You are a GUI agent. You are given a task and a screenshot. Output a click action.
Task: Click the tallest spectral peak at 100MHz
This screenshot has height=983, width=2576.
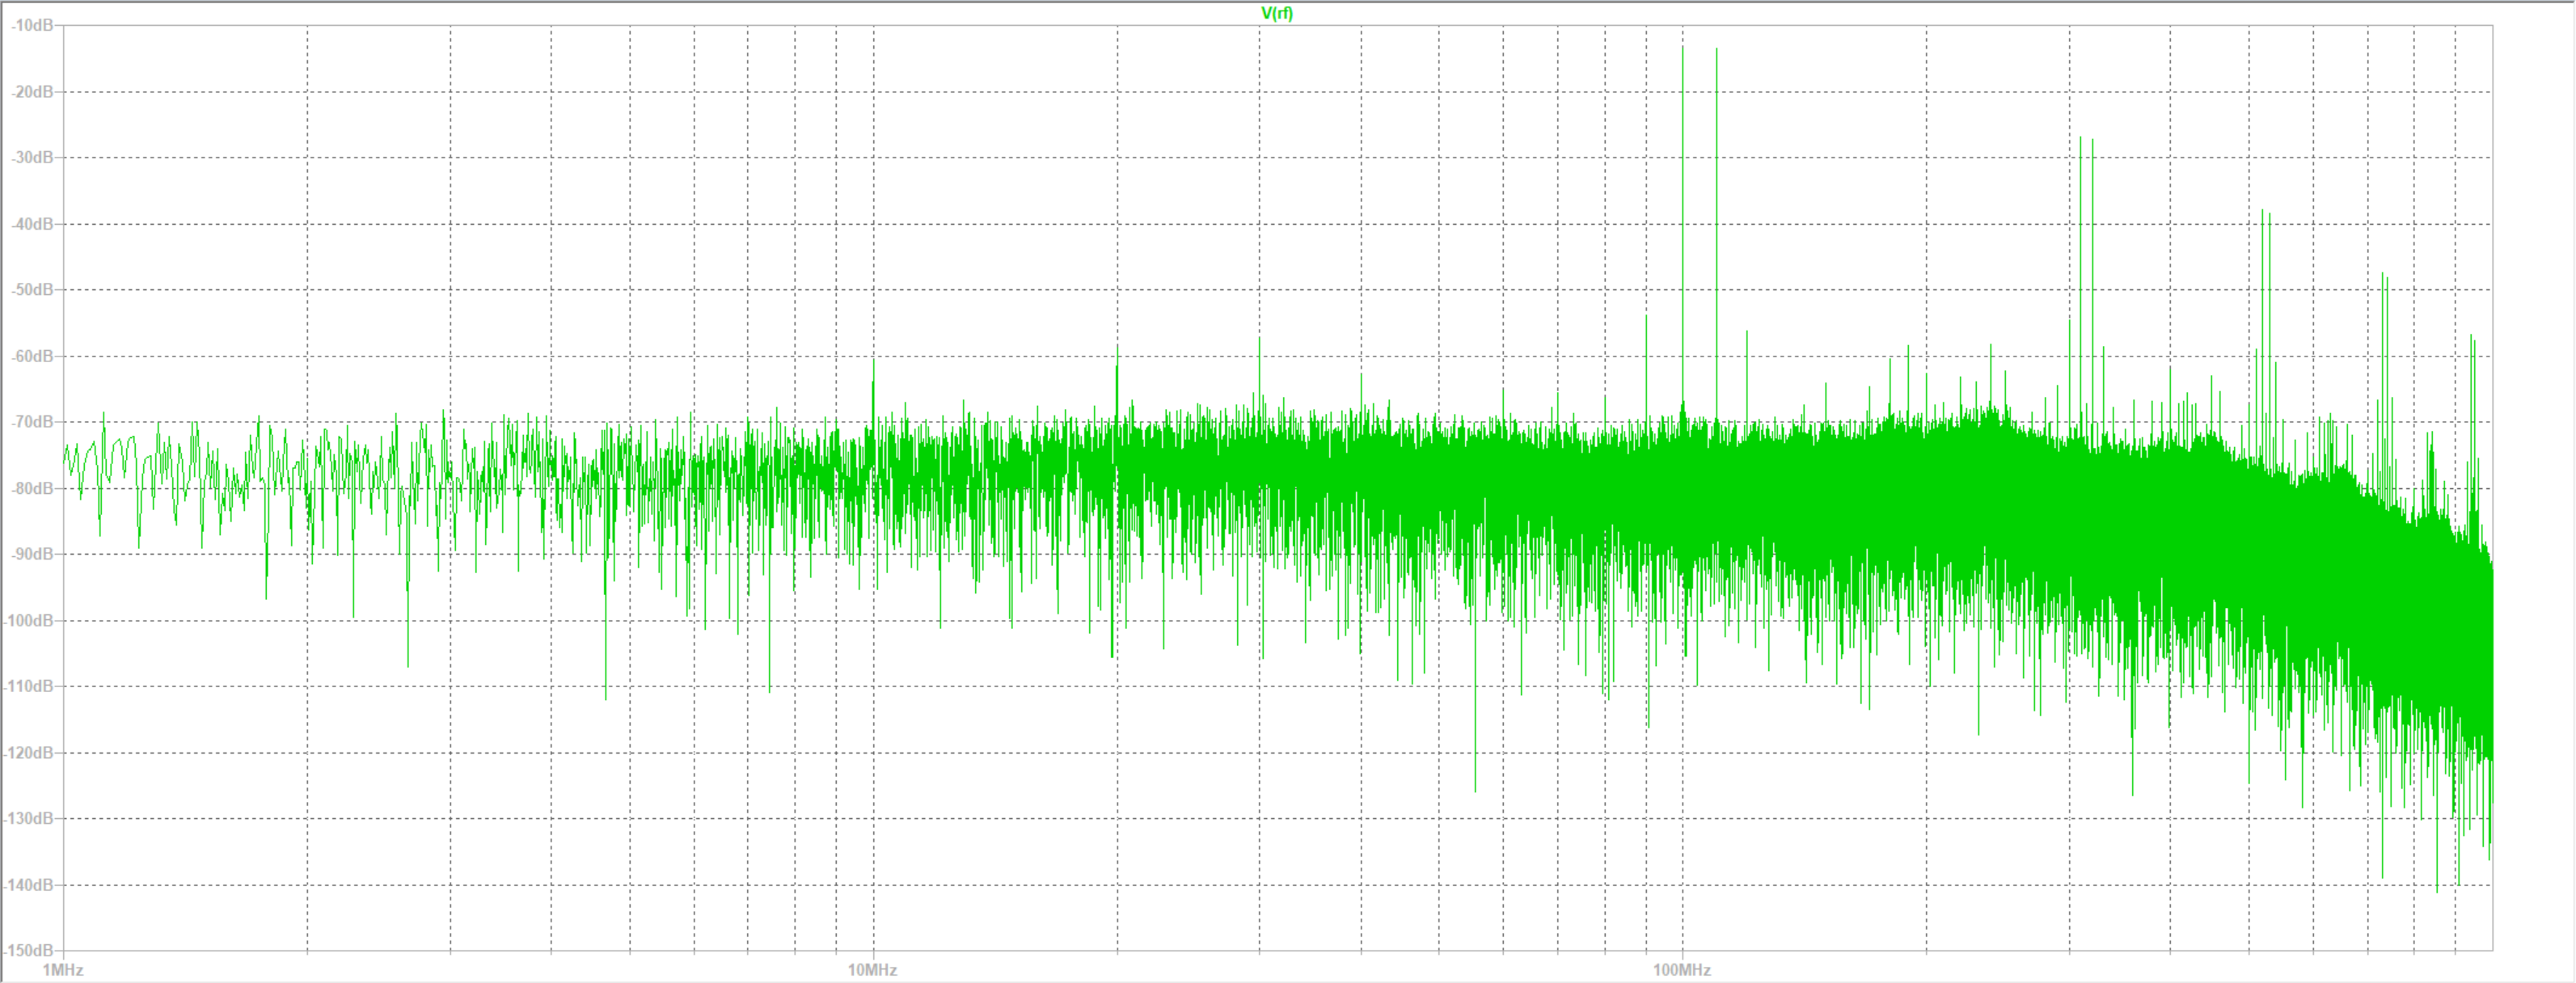(x=1682, y=50)
